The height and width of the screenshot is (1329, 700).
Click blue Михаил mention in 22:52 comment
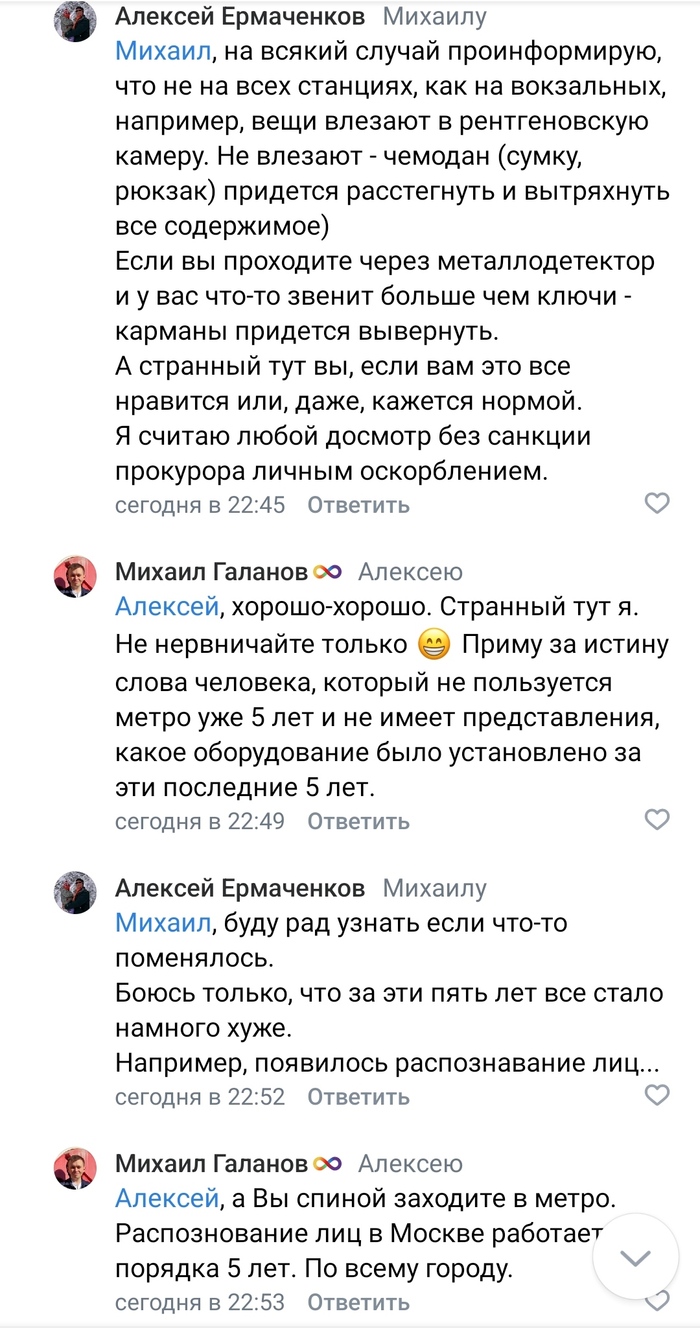[163, 922]
